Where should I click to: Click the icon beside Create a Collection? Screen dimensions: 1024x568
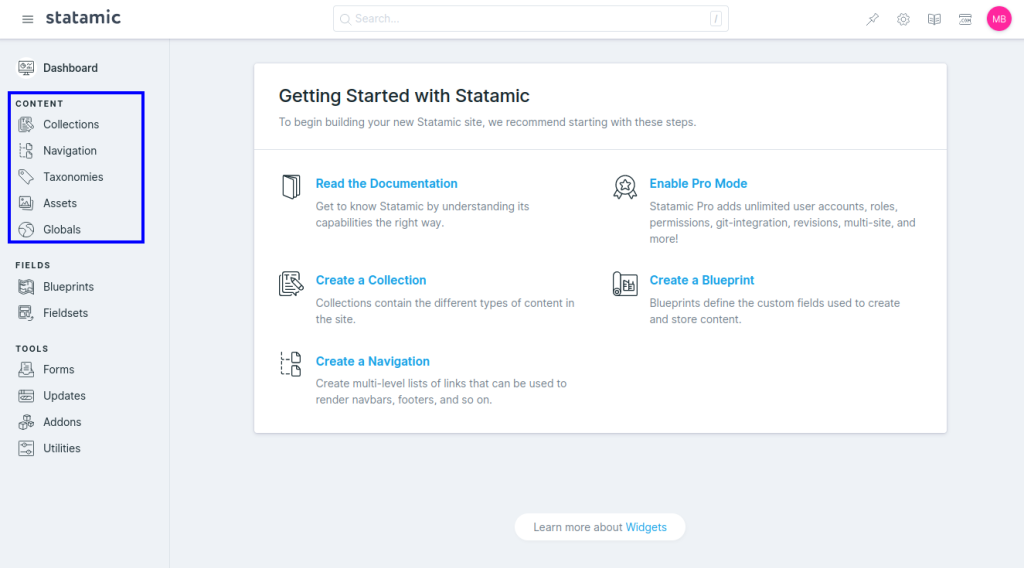[x=291, y=283]
